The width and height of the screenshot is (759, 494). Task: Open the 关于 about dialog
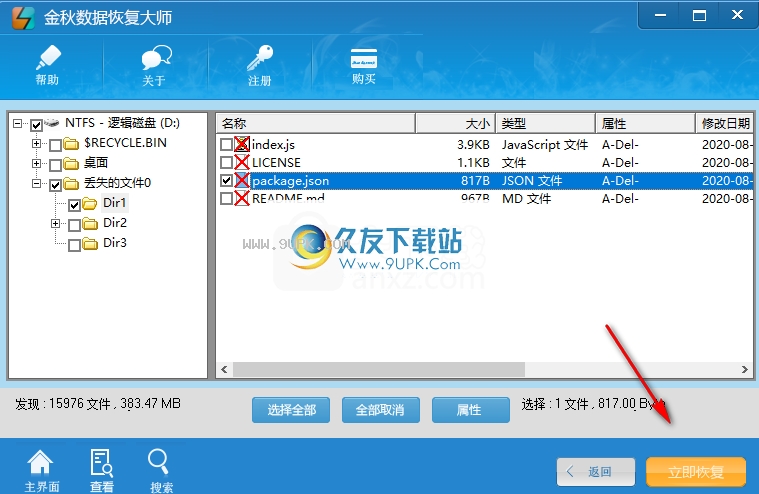point(155,66)
